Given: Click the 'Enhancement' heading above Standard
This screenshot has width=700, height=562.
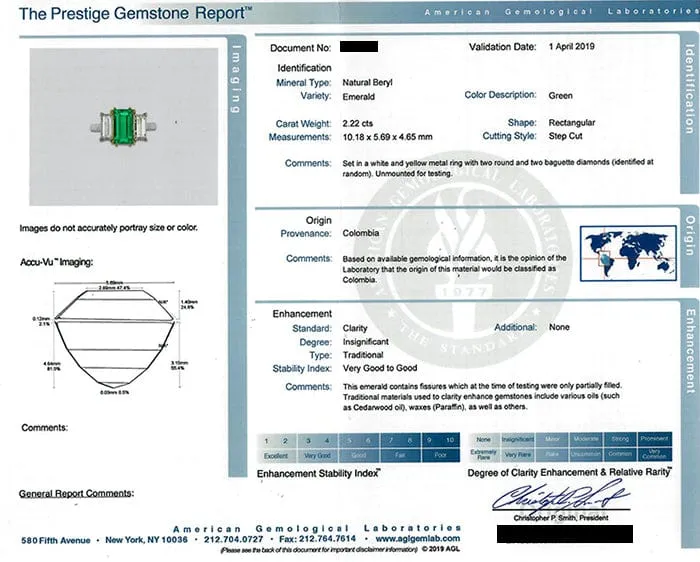Looking at the screenshot, I should [302, 314].
